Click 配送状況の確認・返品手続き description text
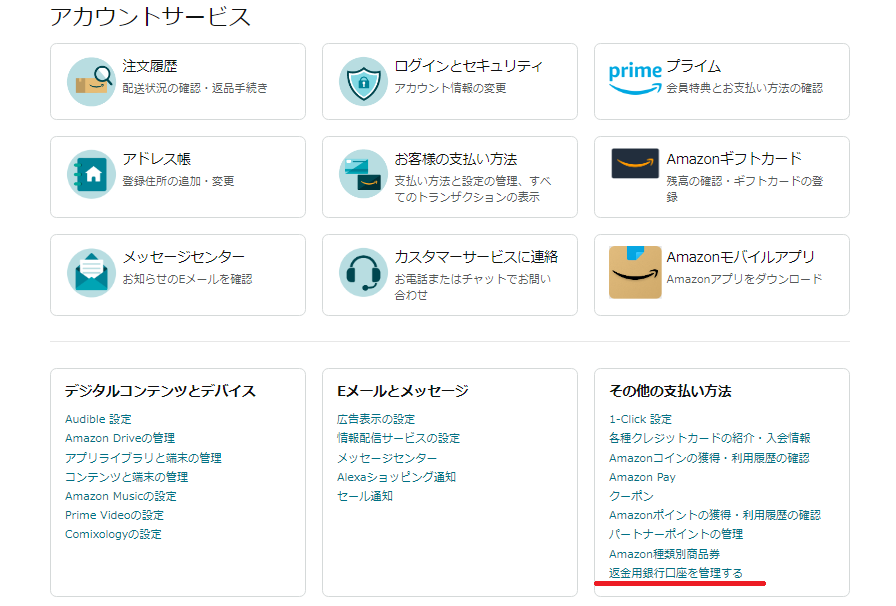896x606 pixels. [x=195, y=88]
